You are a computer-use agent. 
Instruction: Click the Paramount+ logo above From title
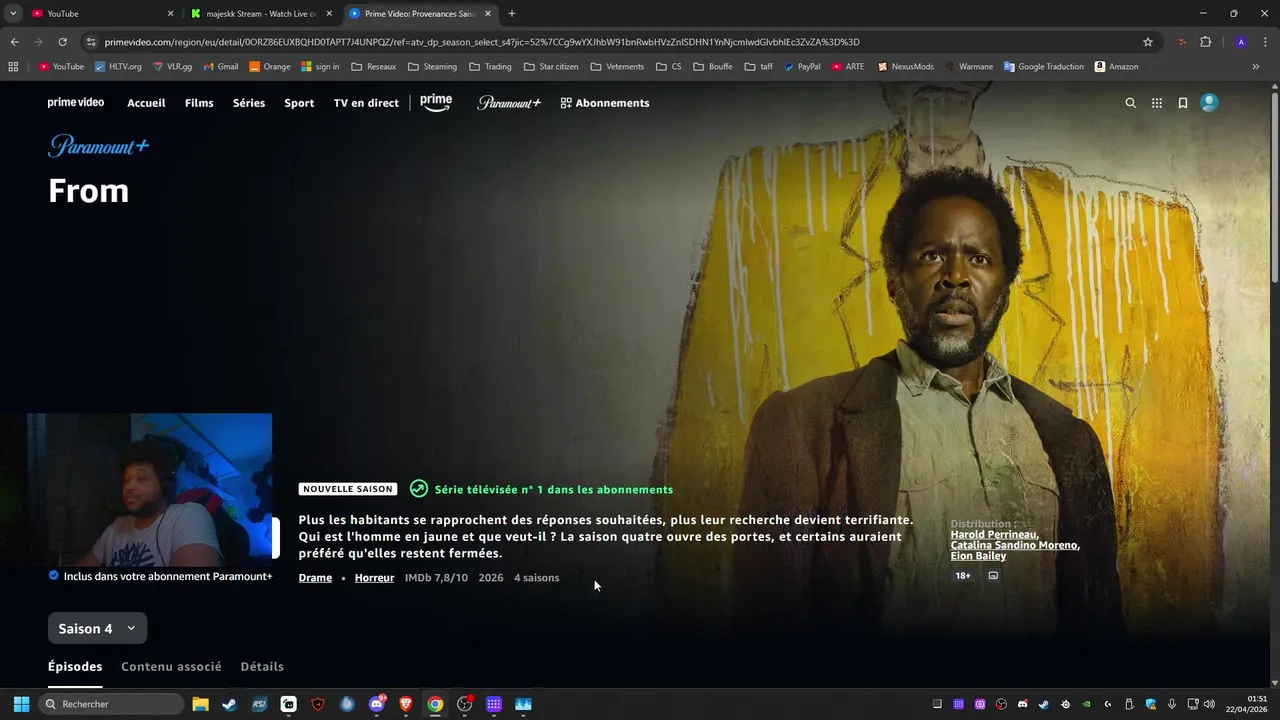[x=99, y=146]
